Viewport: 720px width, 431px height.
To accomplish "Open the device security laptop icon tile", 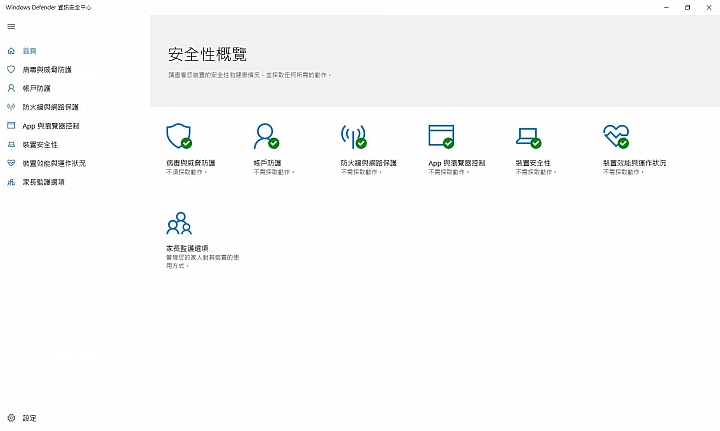I will pyautogui.click(x=529, y=137).
